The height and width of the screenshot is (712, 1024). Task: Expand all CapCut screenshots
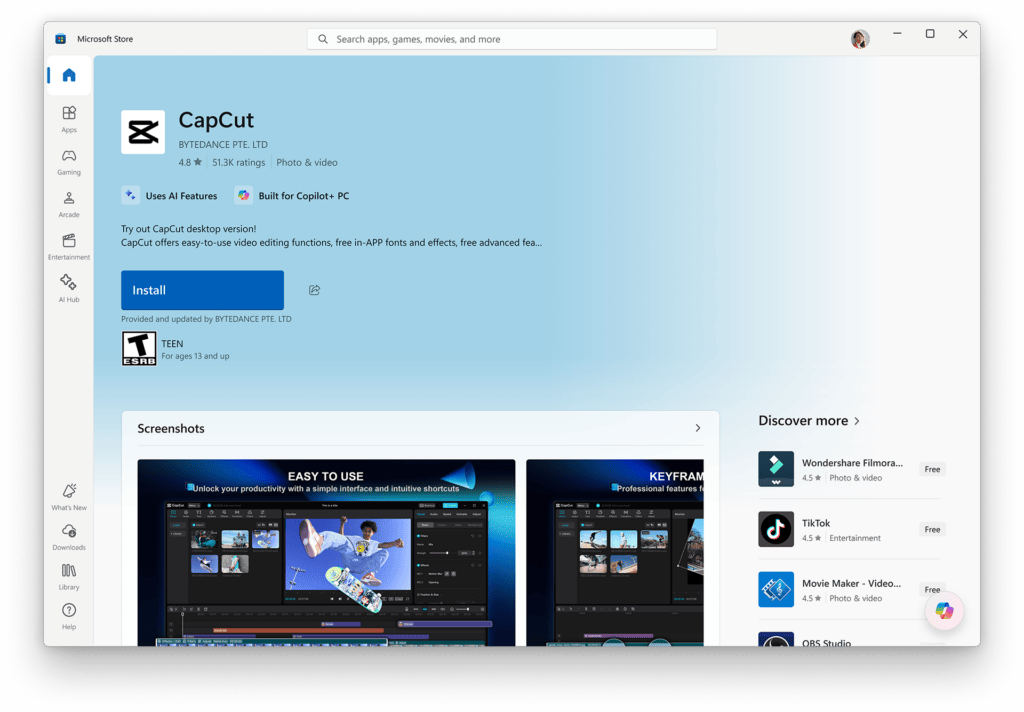(697, 427)
